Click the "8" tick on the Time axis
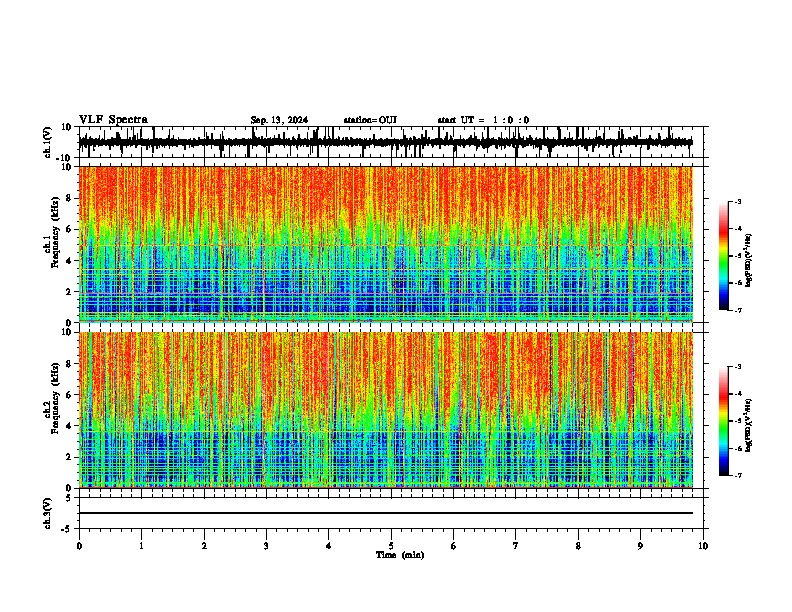The image size is (792, 612). [x=578, y=546]
